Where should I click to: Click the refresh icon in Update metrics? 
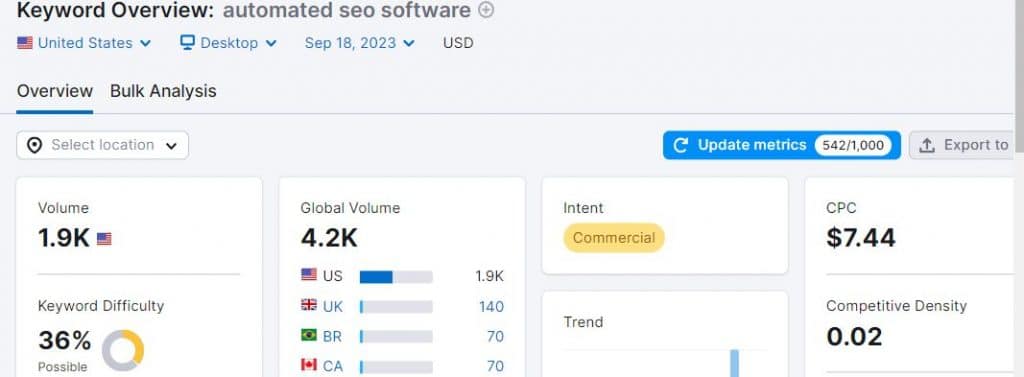click(680, 145)
